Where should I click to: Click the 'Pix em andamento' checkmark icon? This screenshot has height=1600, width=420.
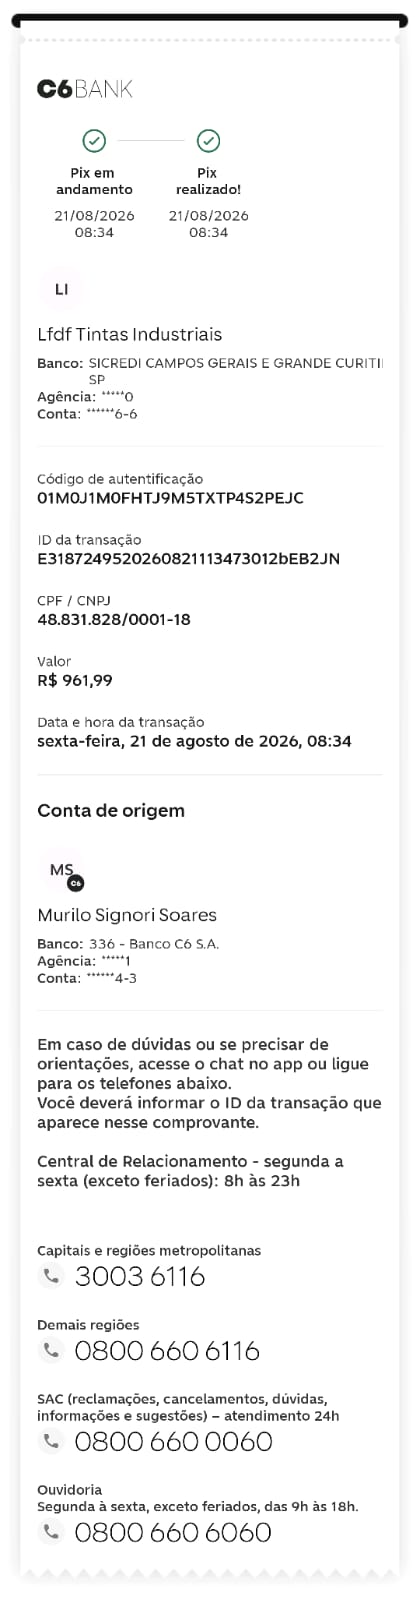coord(94,140)
